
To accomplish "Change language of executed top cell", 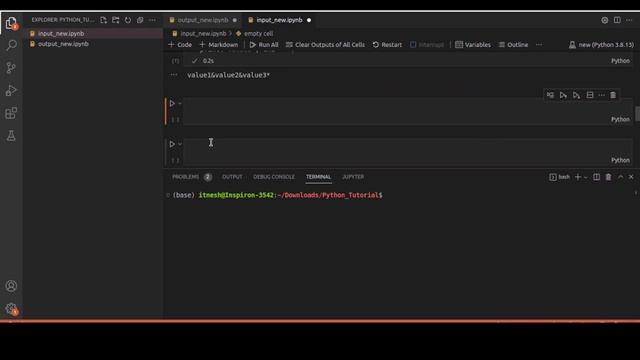I will point(620,61).
